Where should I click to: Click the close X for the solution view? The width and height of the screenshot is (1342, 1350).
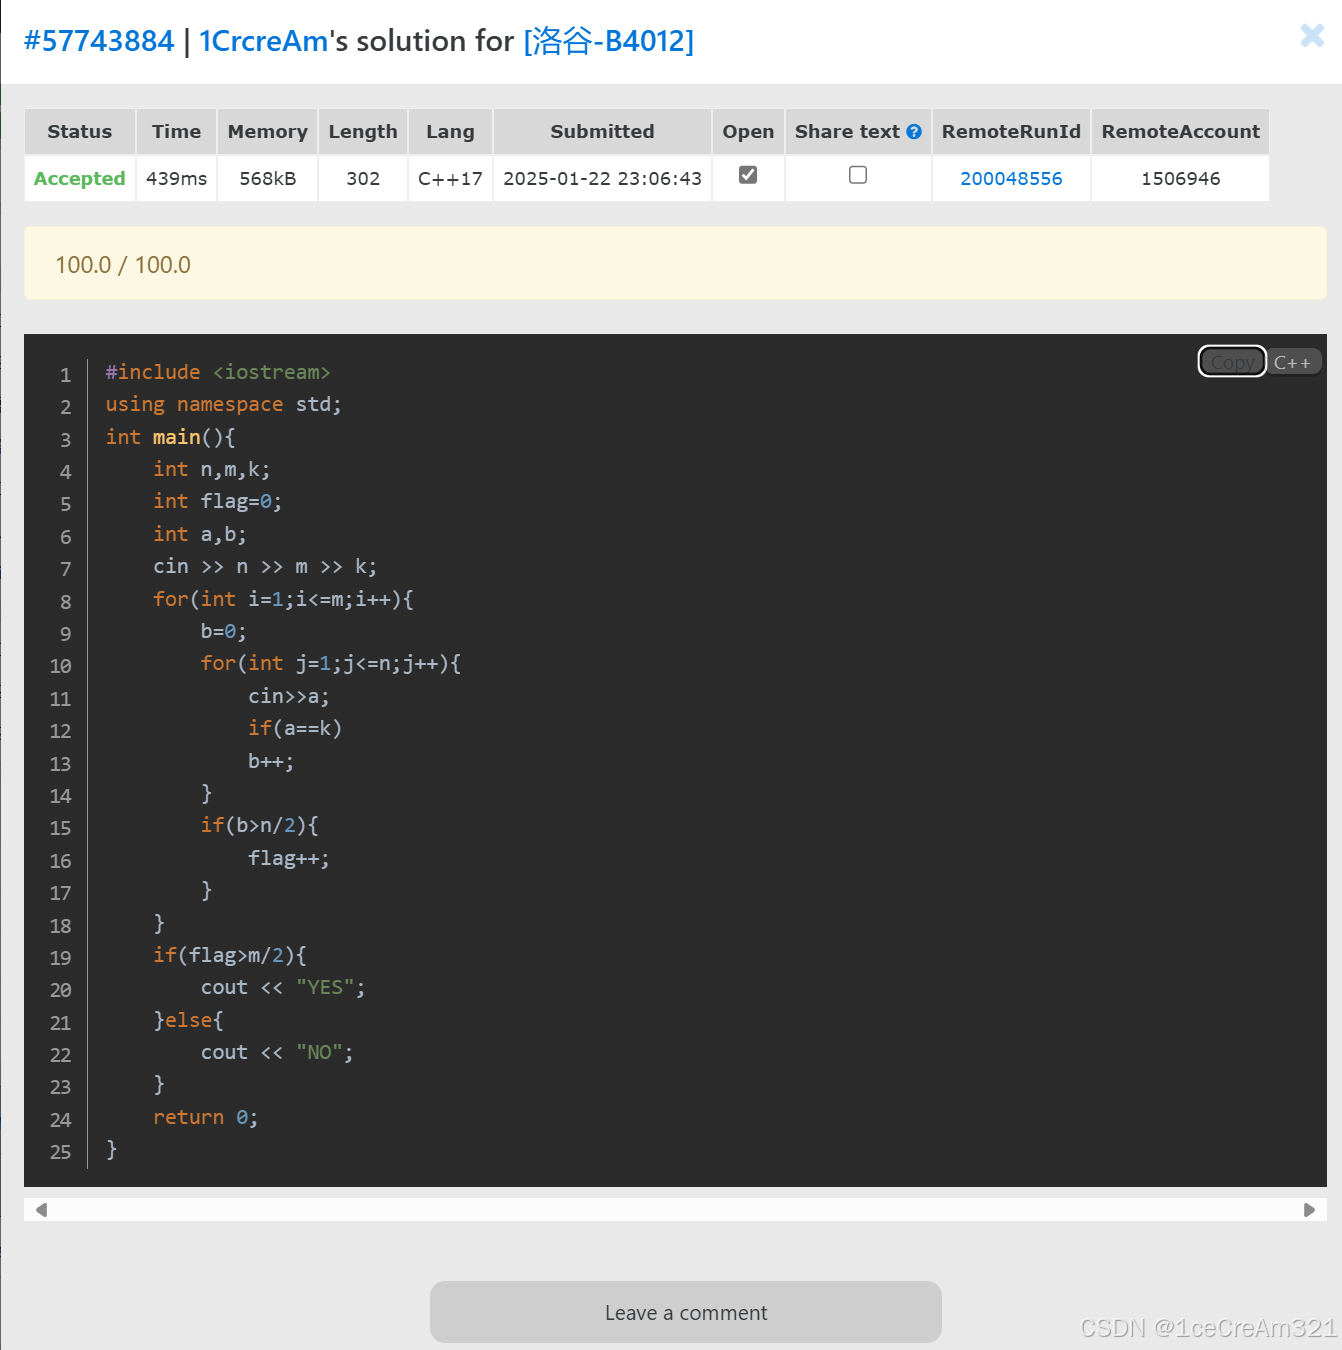(1311, 36)
